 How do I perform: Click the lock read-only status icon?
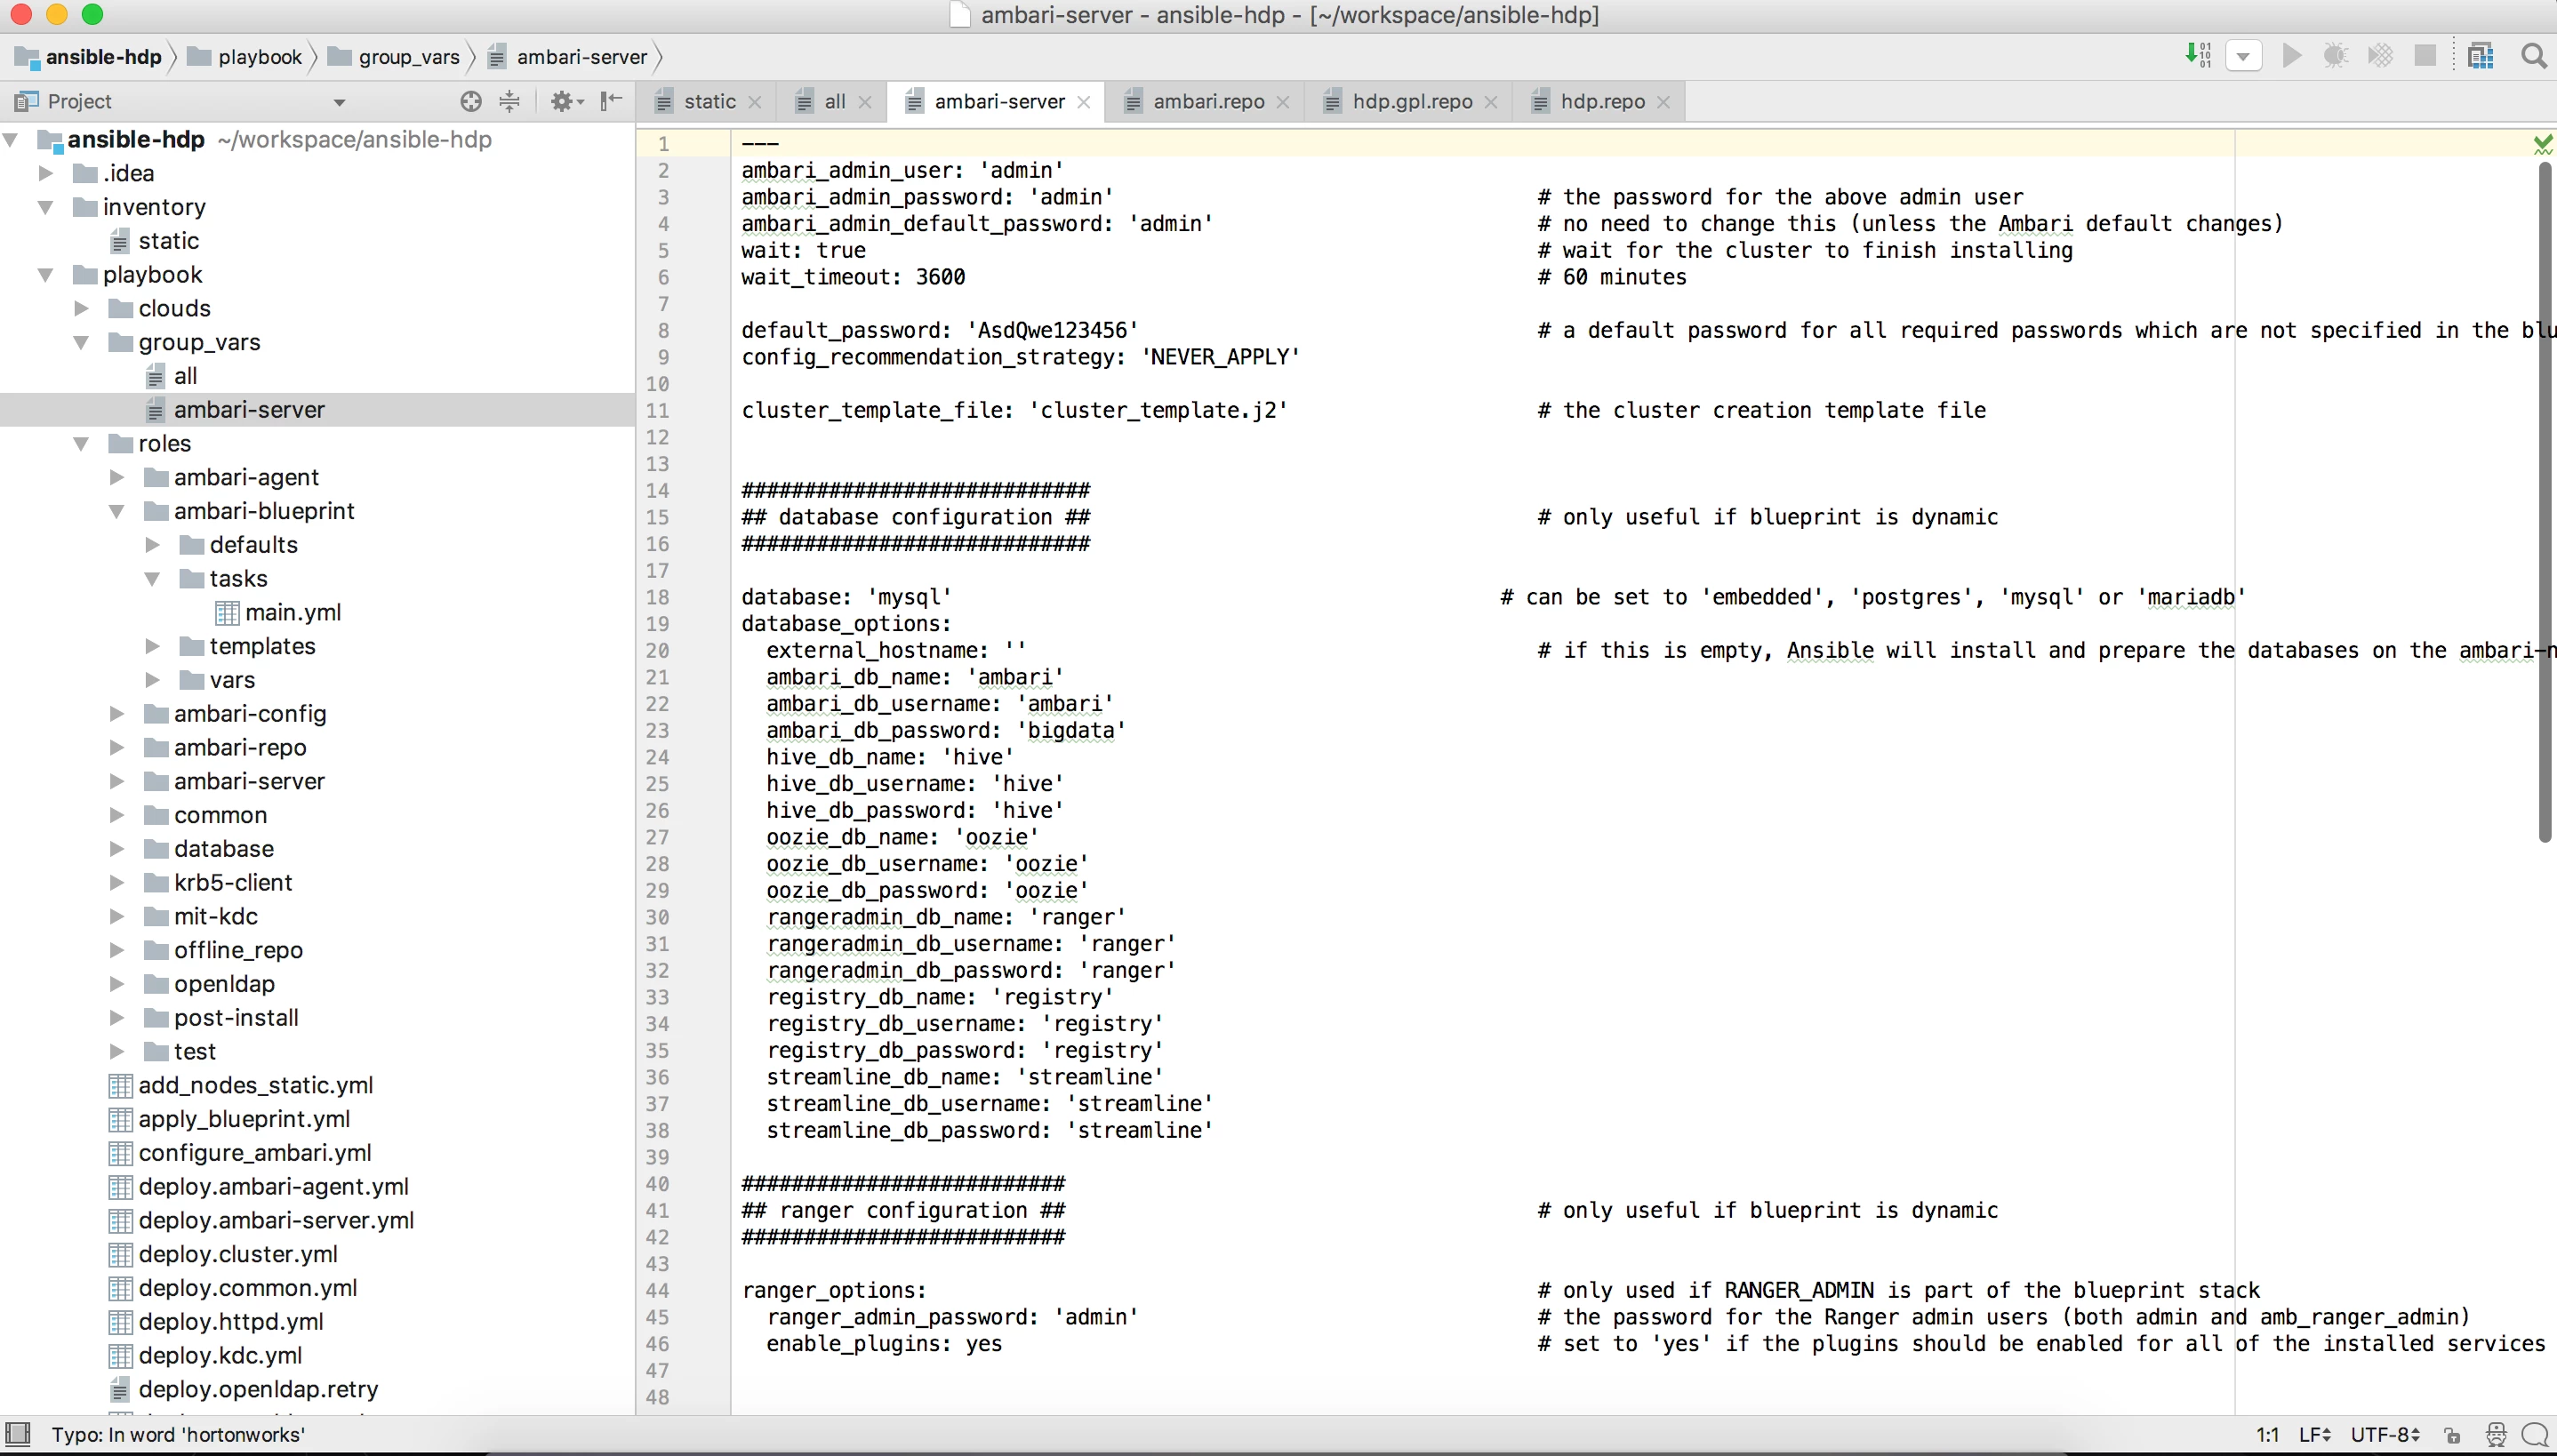2452,1435
